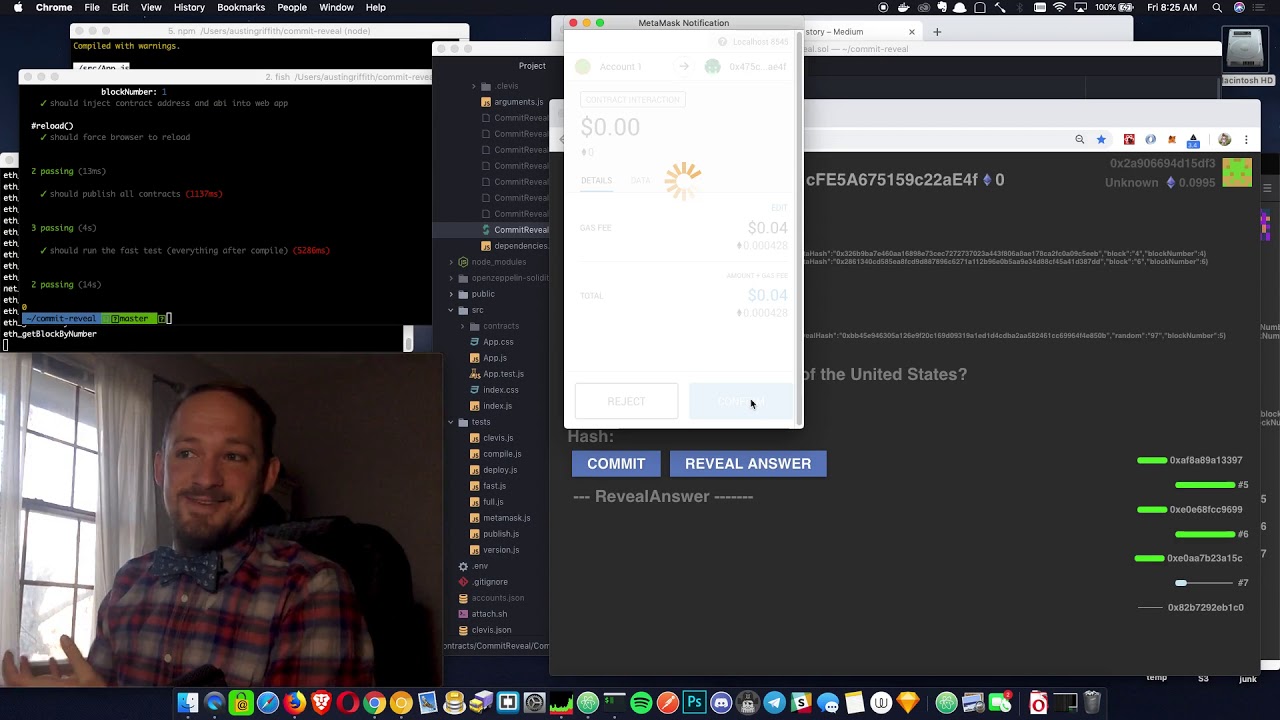The height and width of the screenshot is (720, 1280).
Task: Collapse the tests folder
Action: tap(450, 421)
